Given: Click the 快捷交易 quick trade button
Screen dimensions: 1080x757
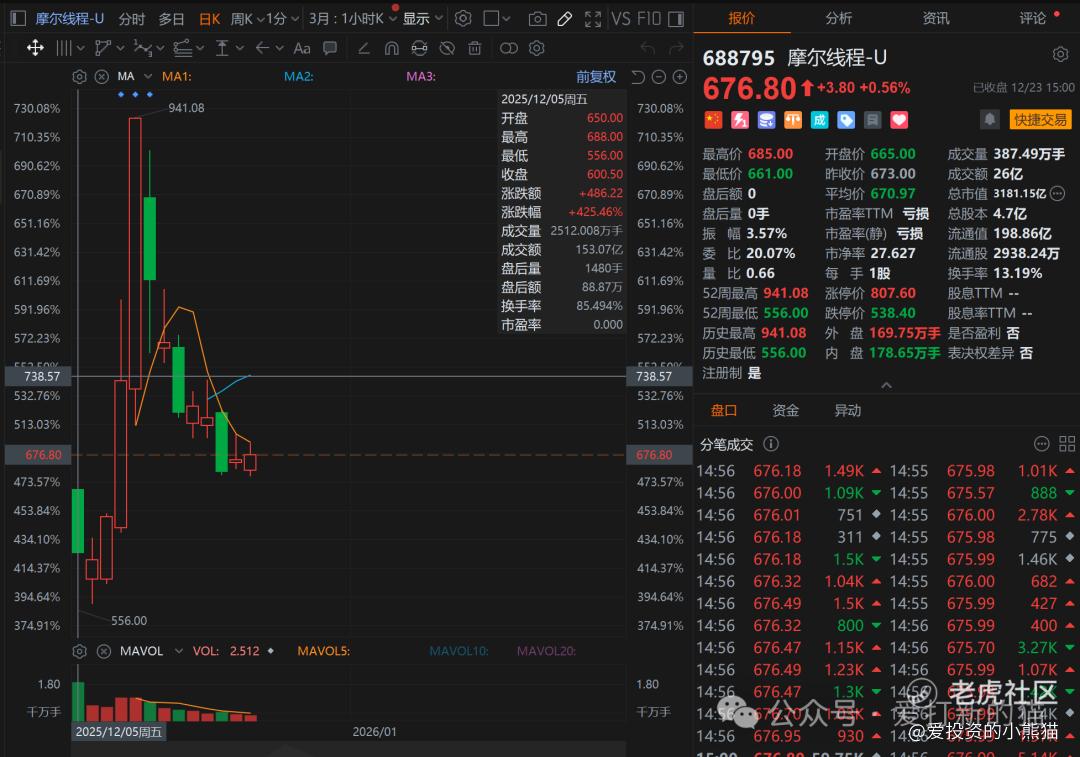Looking at the screenshot, I should tap(1040, 120).
